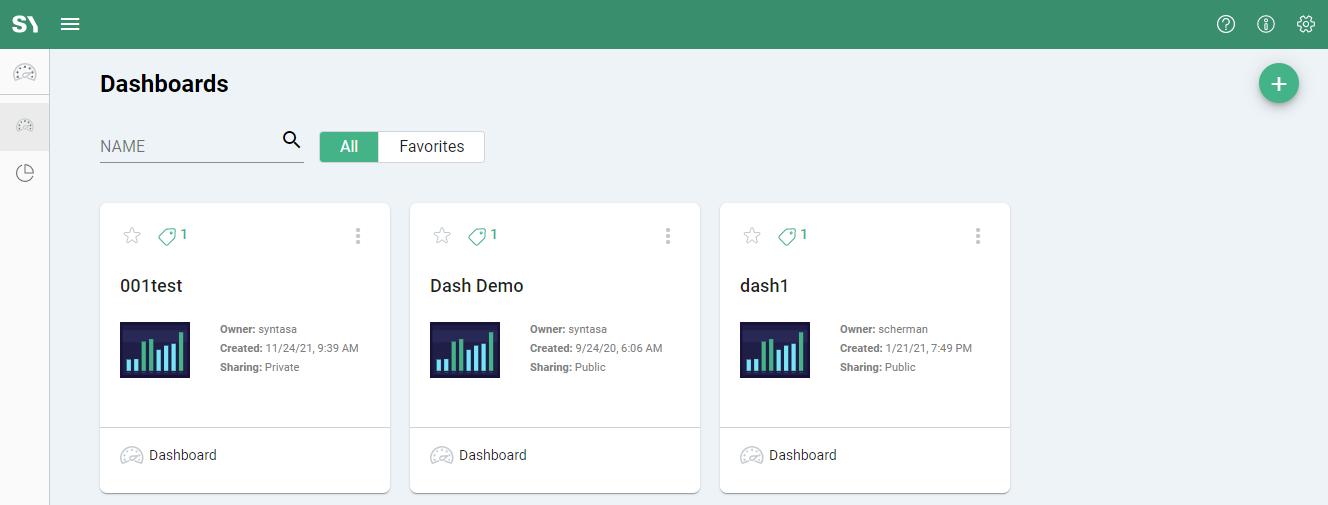The image size is (1328, 505).
Task: Open the info icon in header
Action: (1266, 24)
